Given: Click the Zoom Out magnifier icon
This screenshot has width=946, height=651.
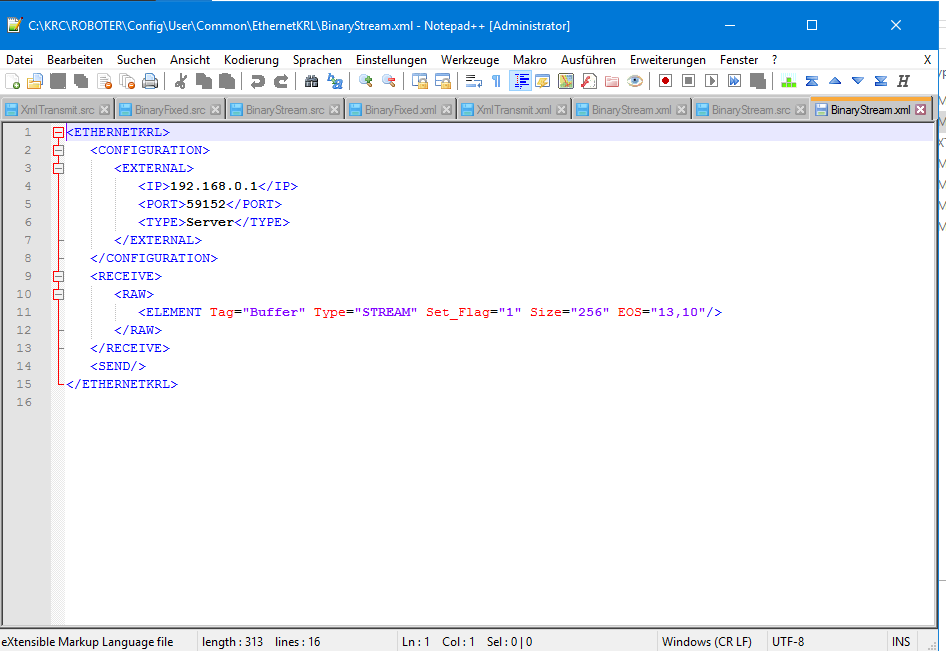Looking at the screenshot, I should [x=389, y=81].
